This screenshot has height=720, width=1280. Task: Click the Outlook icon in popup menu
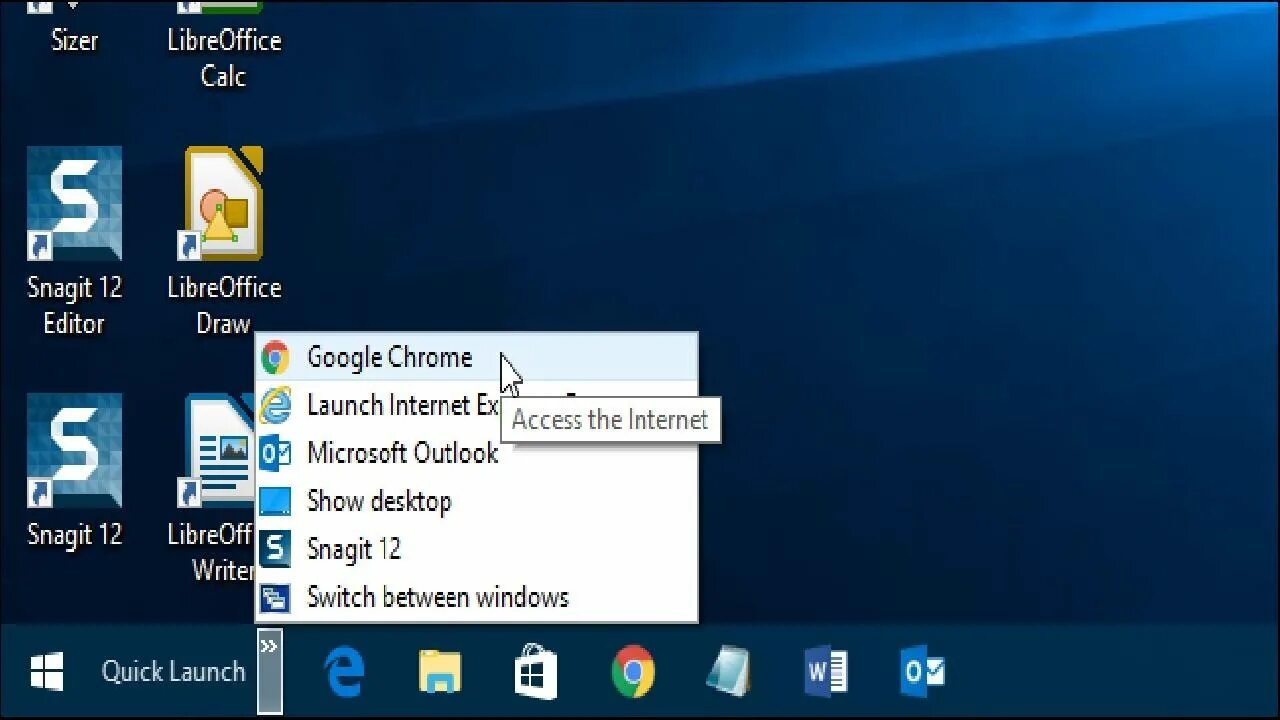point(275,453)
